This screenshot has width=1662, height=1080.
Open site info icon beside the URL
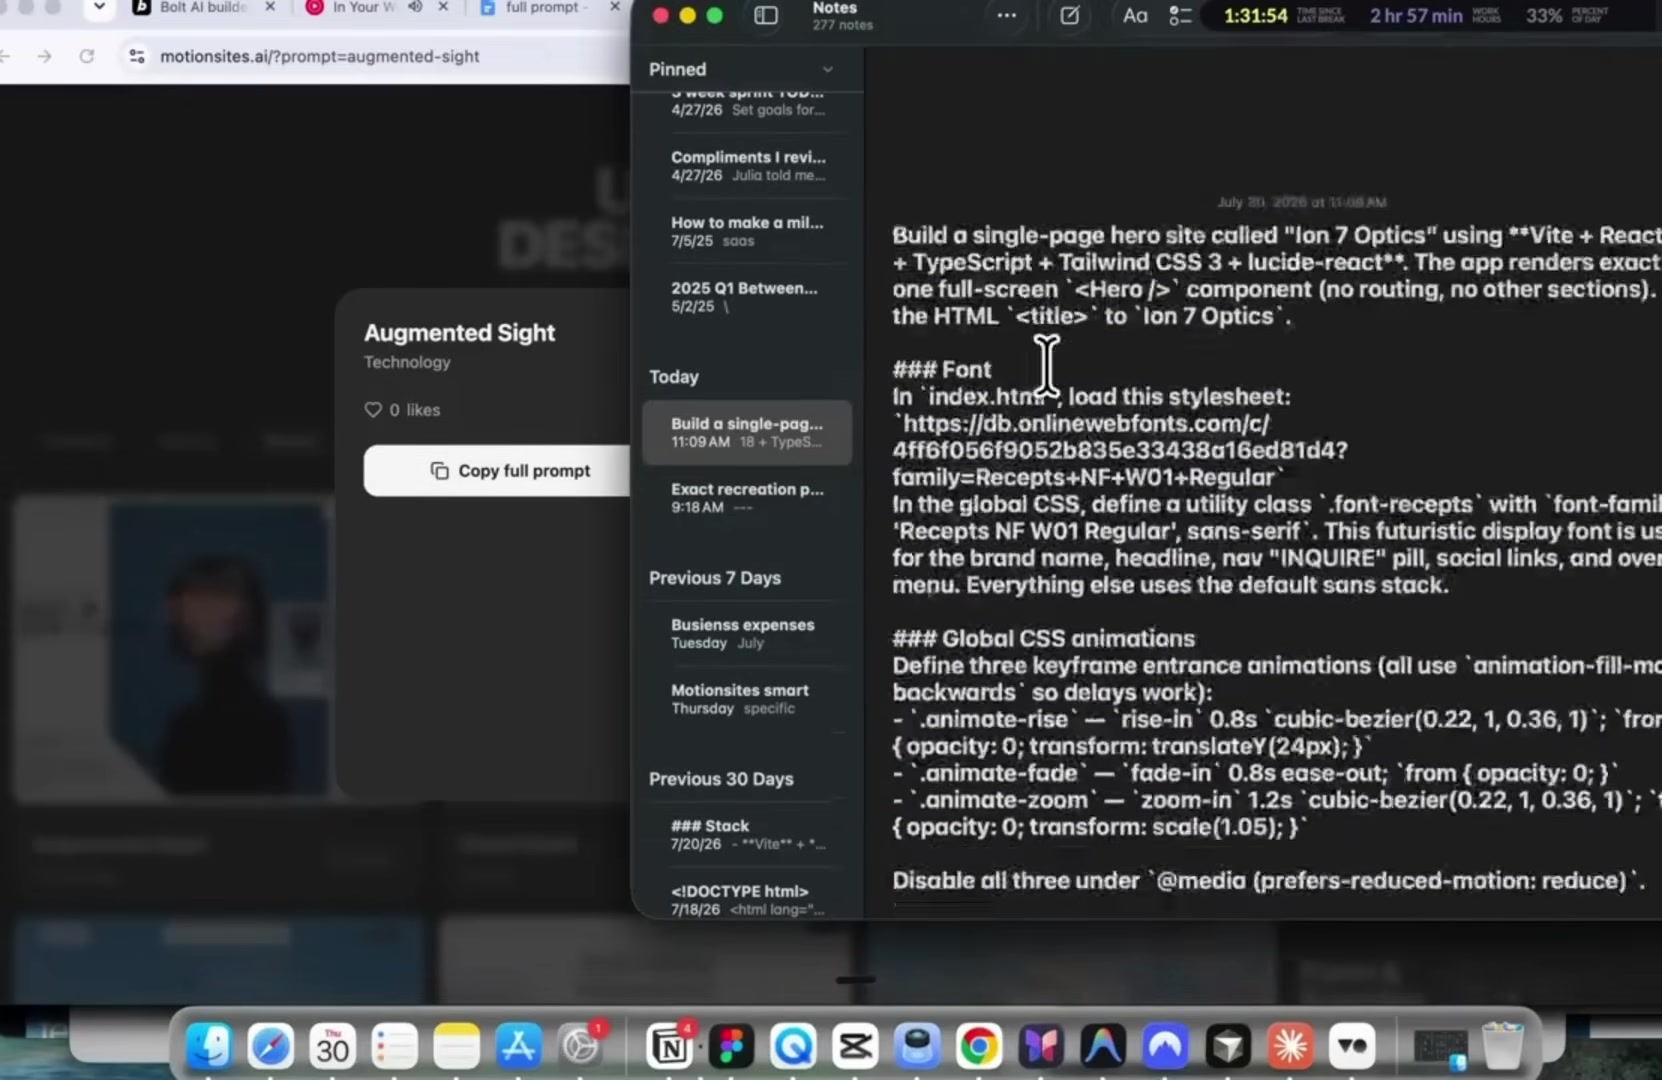click(137, 56)
